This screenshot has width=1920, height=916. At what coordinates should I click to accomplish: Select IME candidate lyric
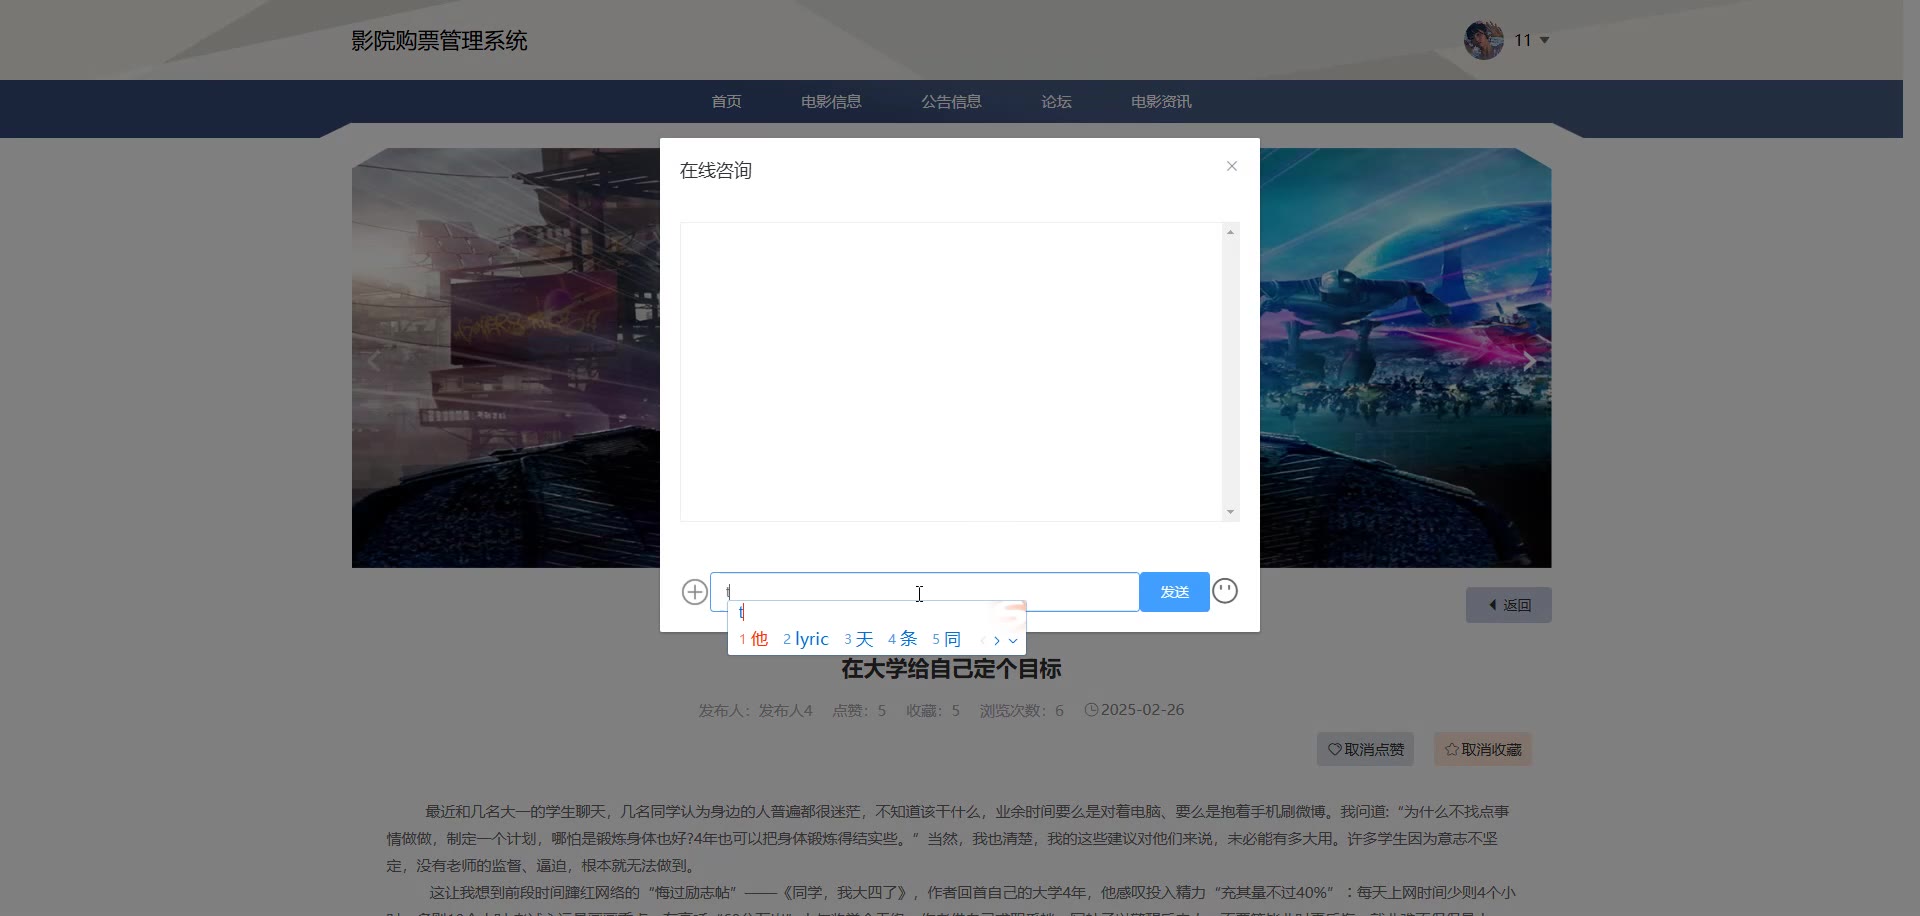806,639
